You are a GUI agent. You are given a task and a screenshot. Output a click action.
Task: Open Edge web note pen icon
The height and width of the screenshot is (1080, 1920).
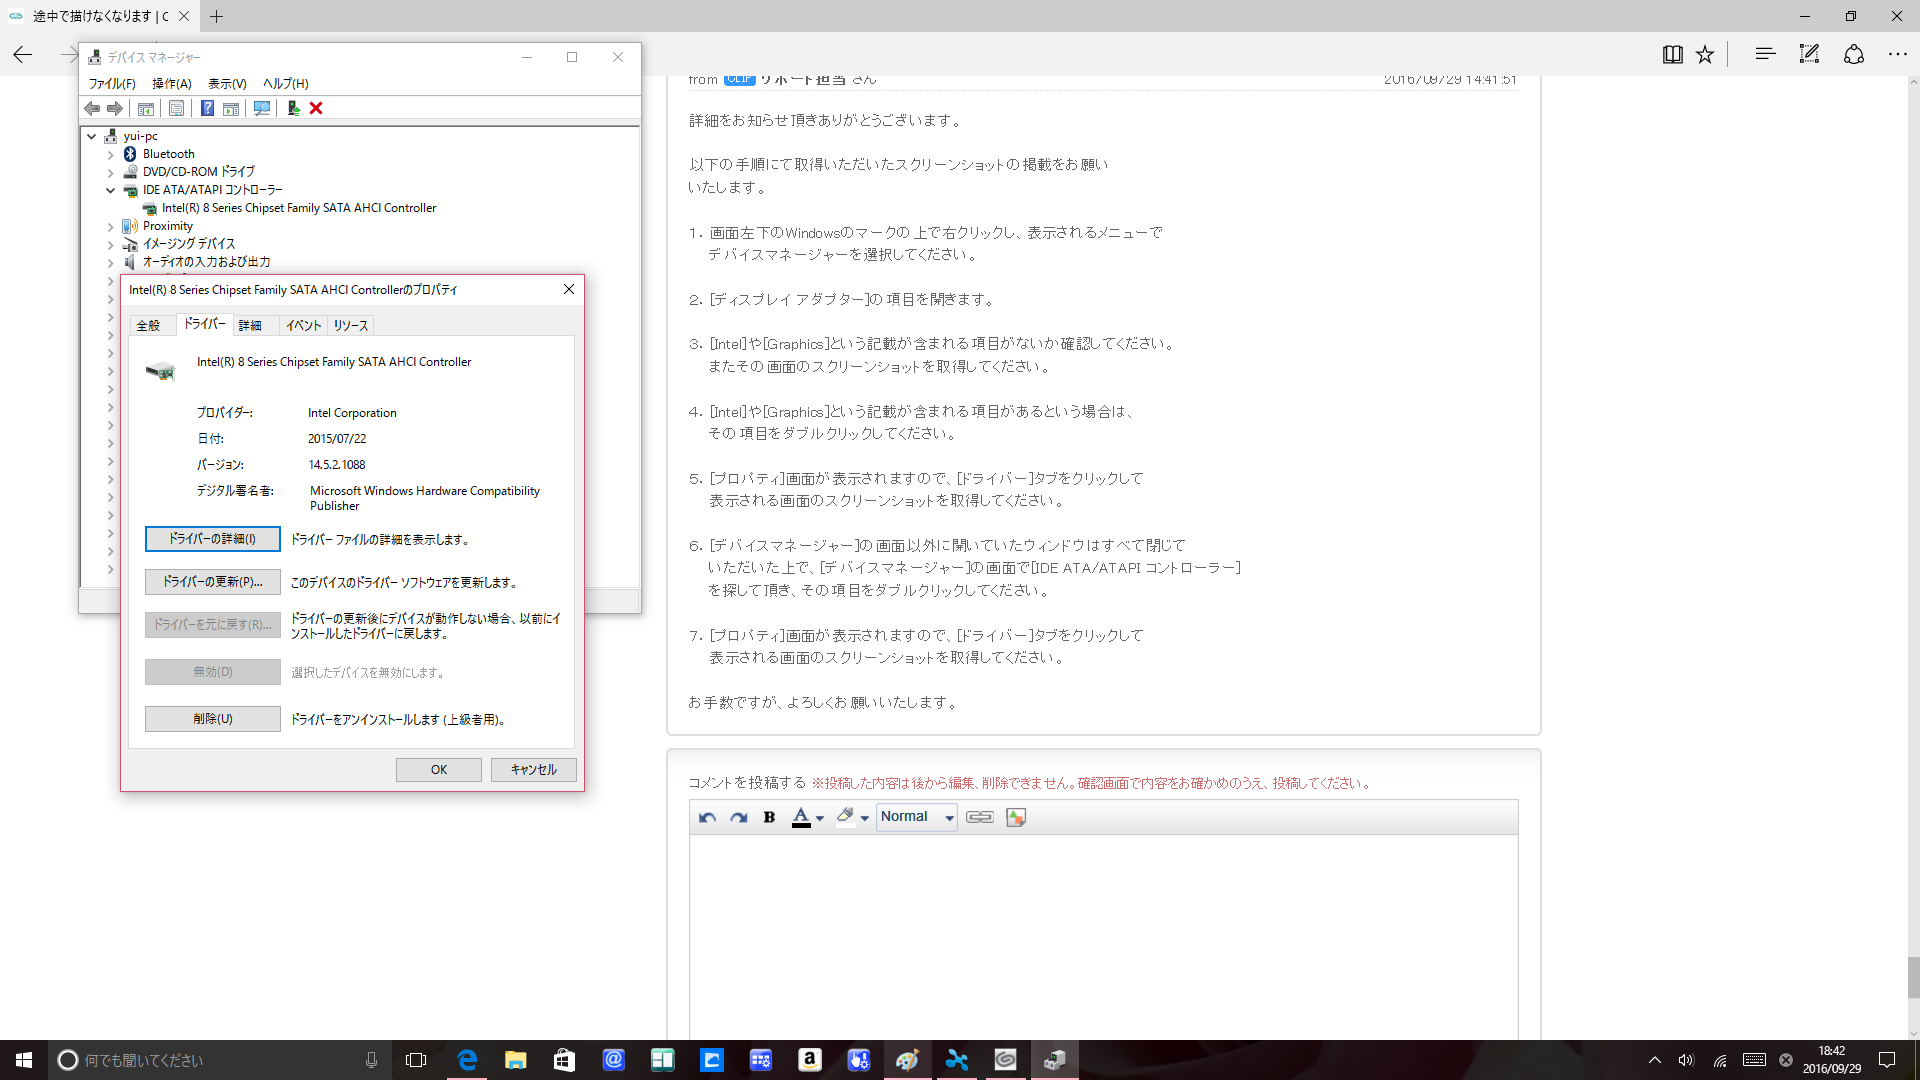(1809, 55)
